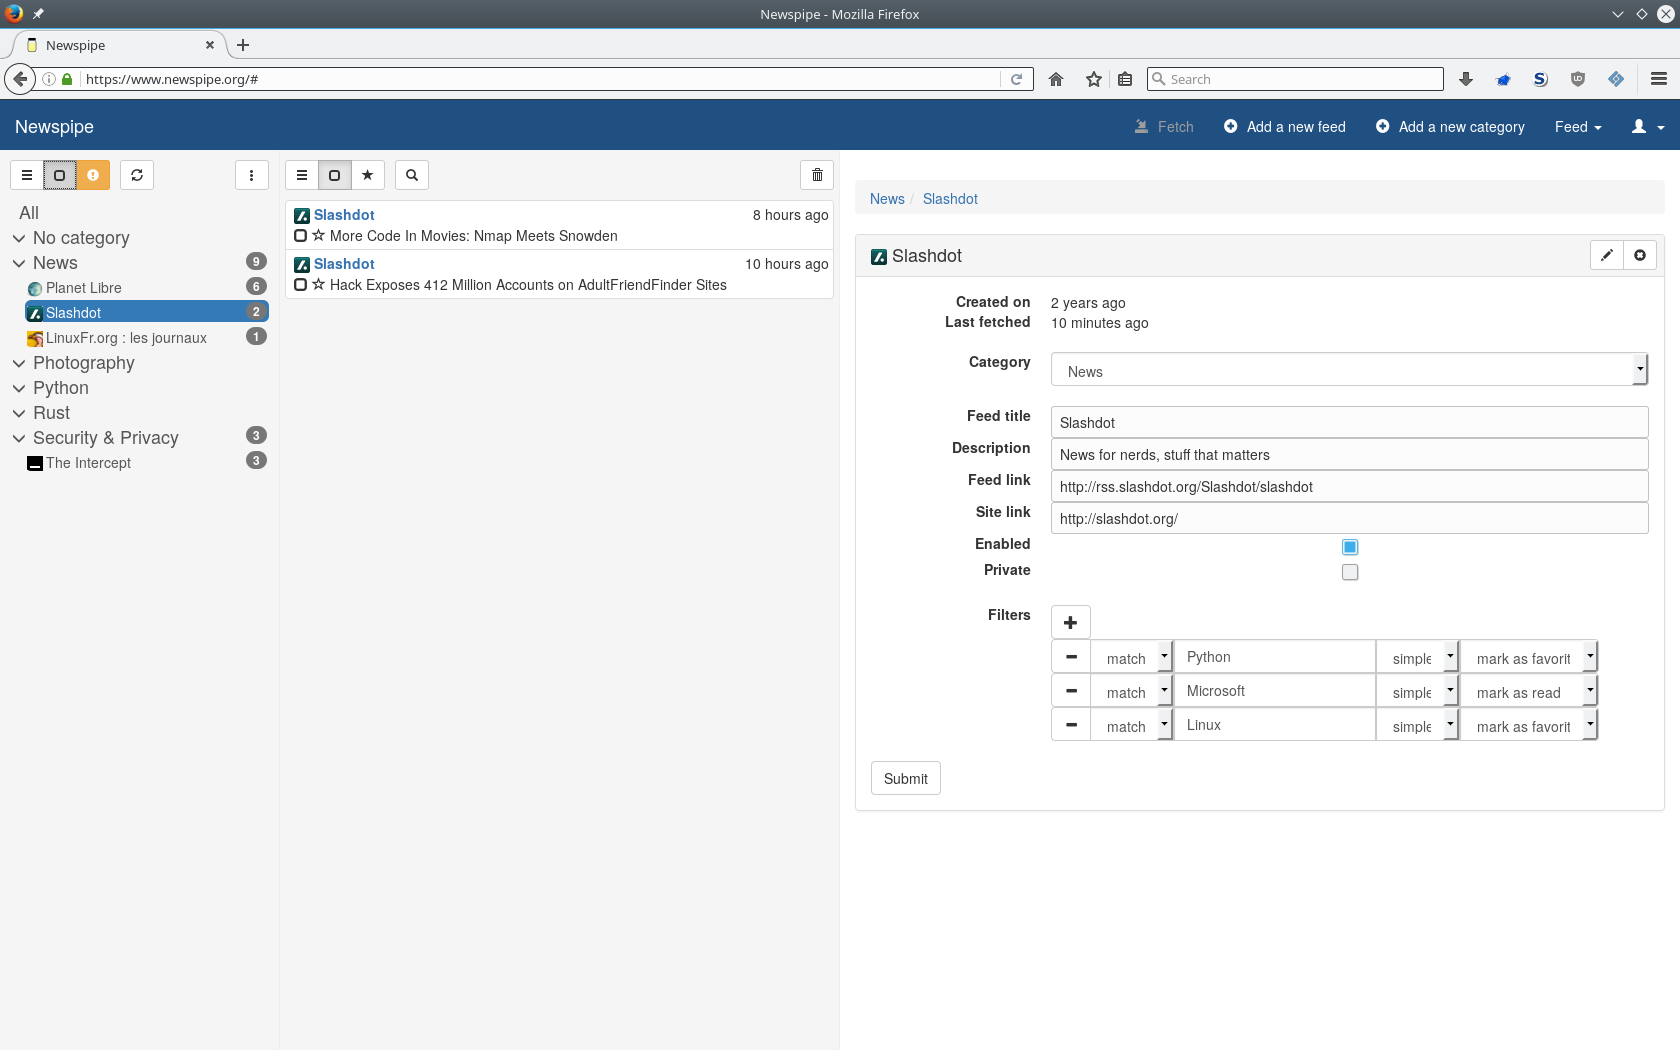Image resolution: width=1680 pixels, height=1050 pixels.
Task: Open a new browser tab
Action: [243, 45]
